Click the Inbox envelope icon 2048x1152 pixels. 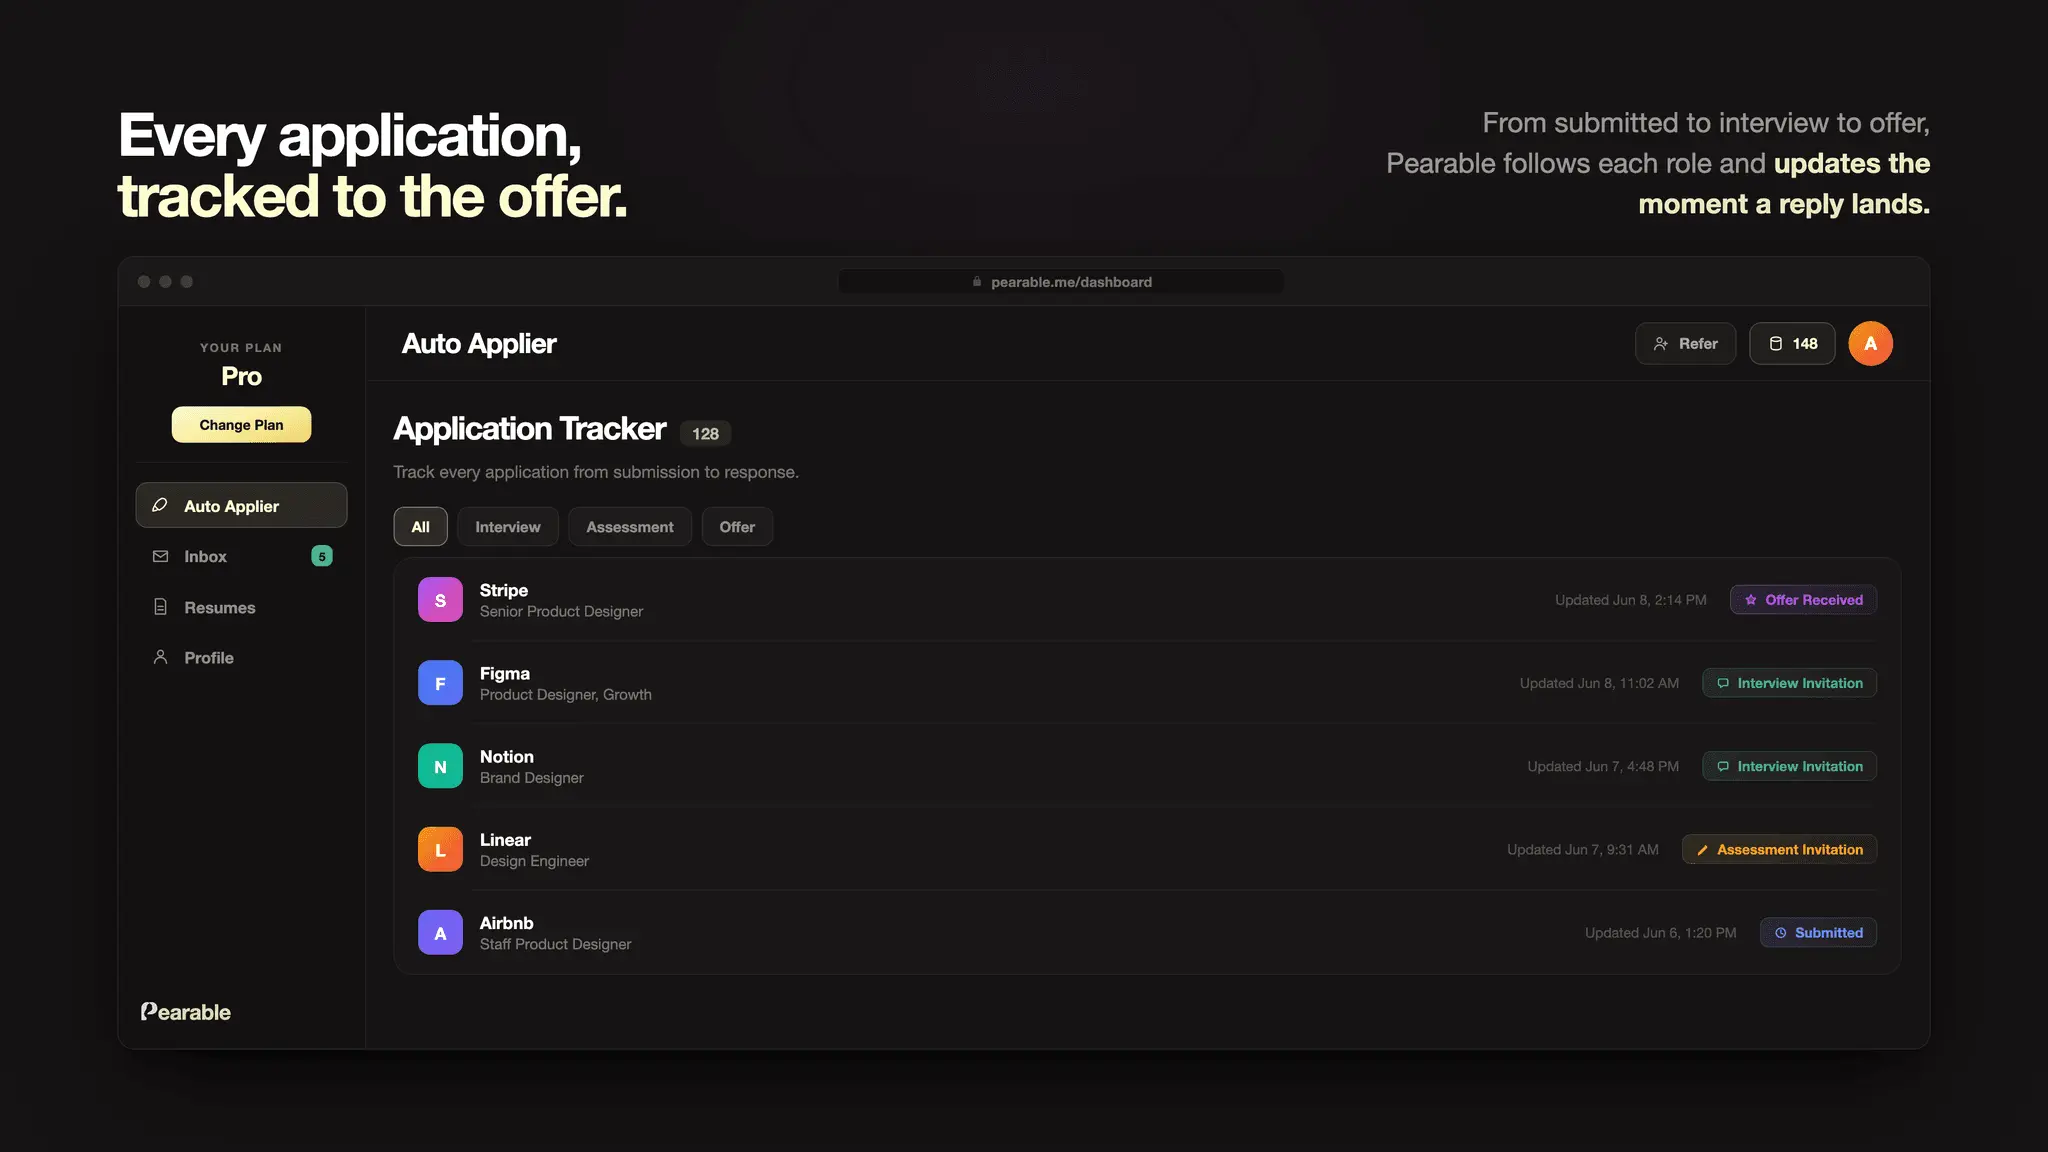click(160, 556)
